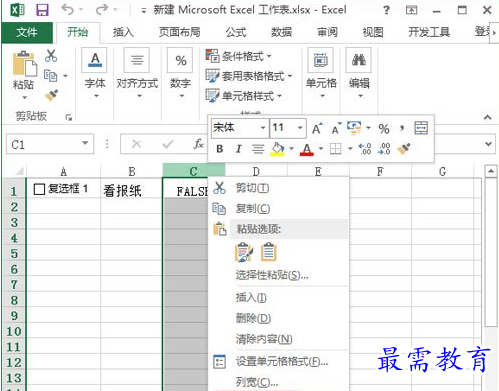Screen dimensions: 499x391
Task: Check the 复选框 1 checkbox
Action: pyautogui.click(x=39, y=189)
